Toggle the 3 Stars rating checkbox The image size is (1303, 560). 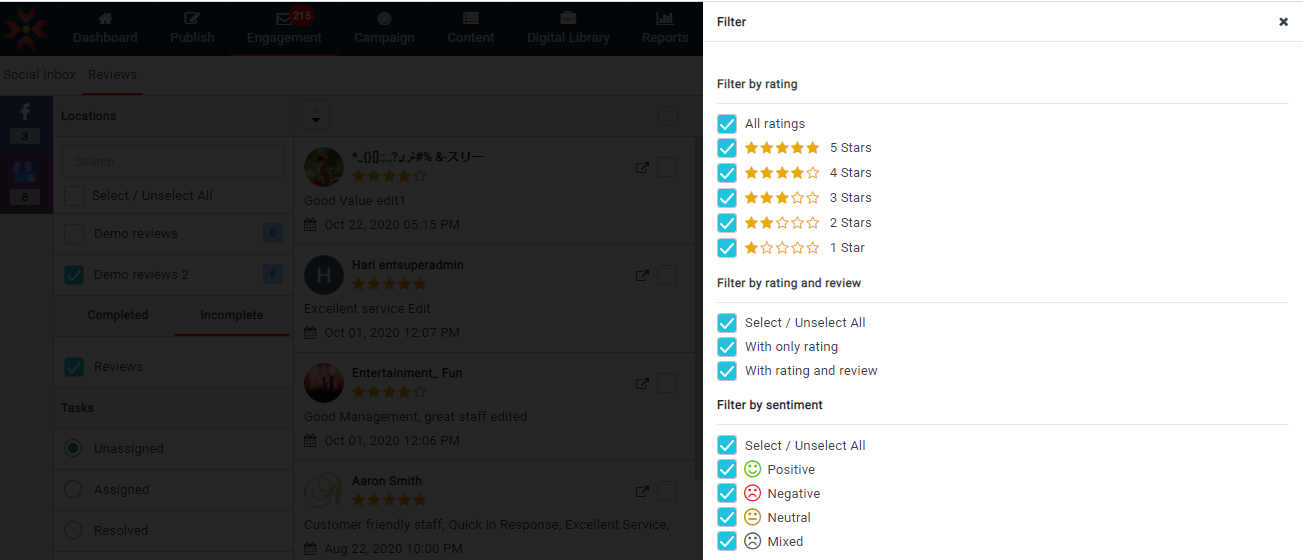click(x=727, y=198)
